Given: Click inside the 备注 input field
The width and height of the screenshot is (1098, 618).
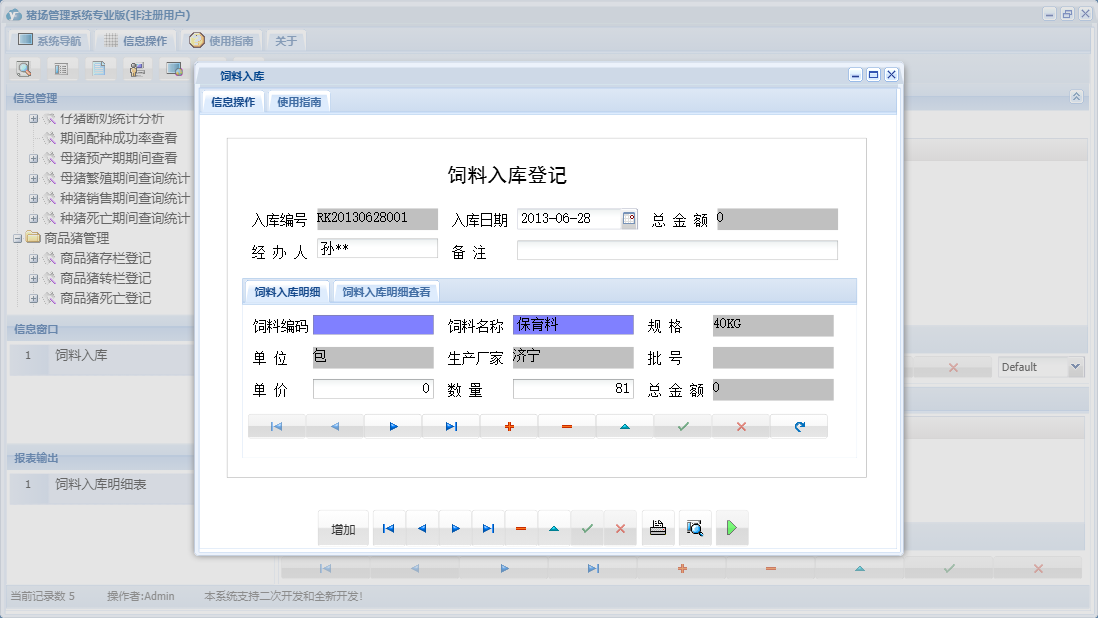Looking at the screenshot, I should (676, 249).
